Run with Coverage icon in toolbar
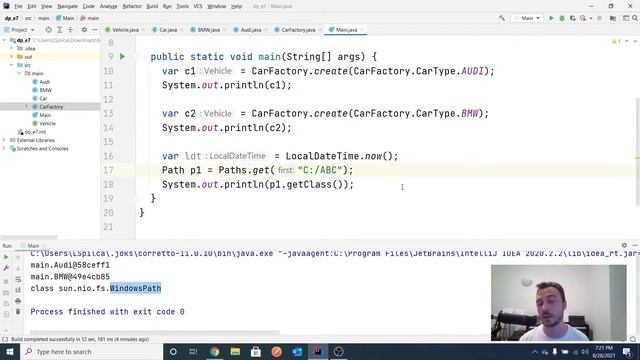Viewport: 640px width, 360px height. coord(573,18)
